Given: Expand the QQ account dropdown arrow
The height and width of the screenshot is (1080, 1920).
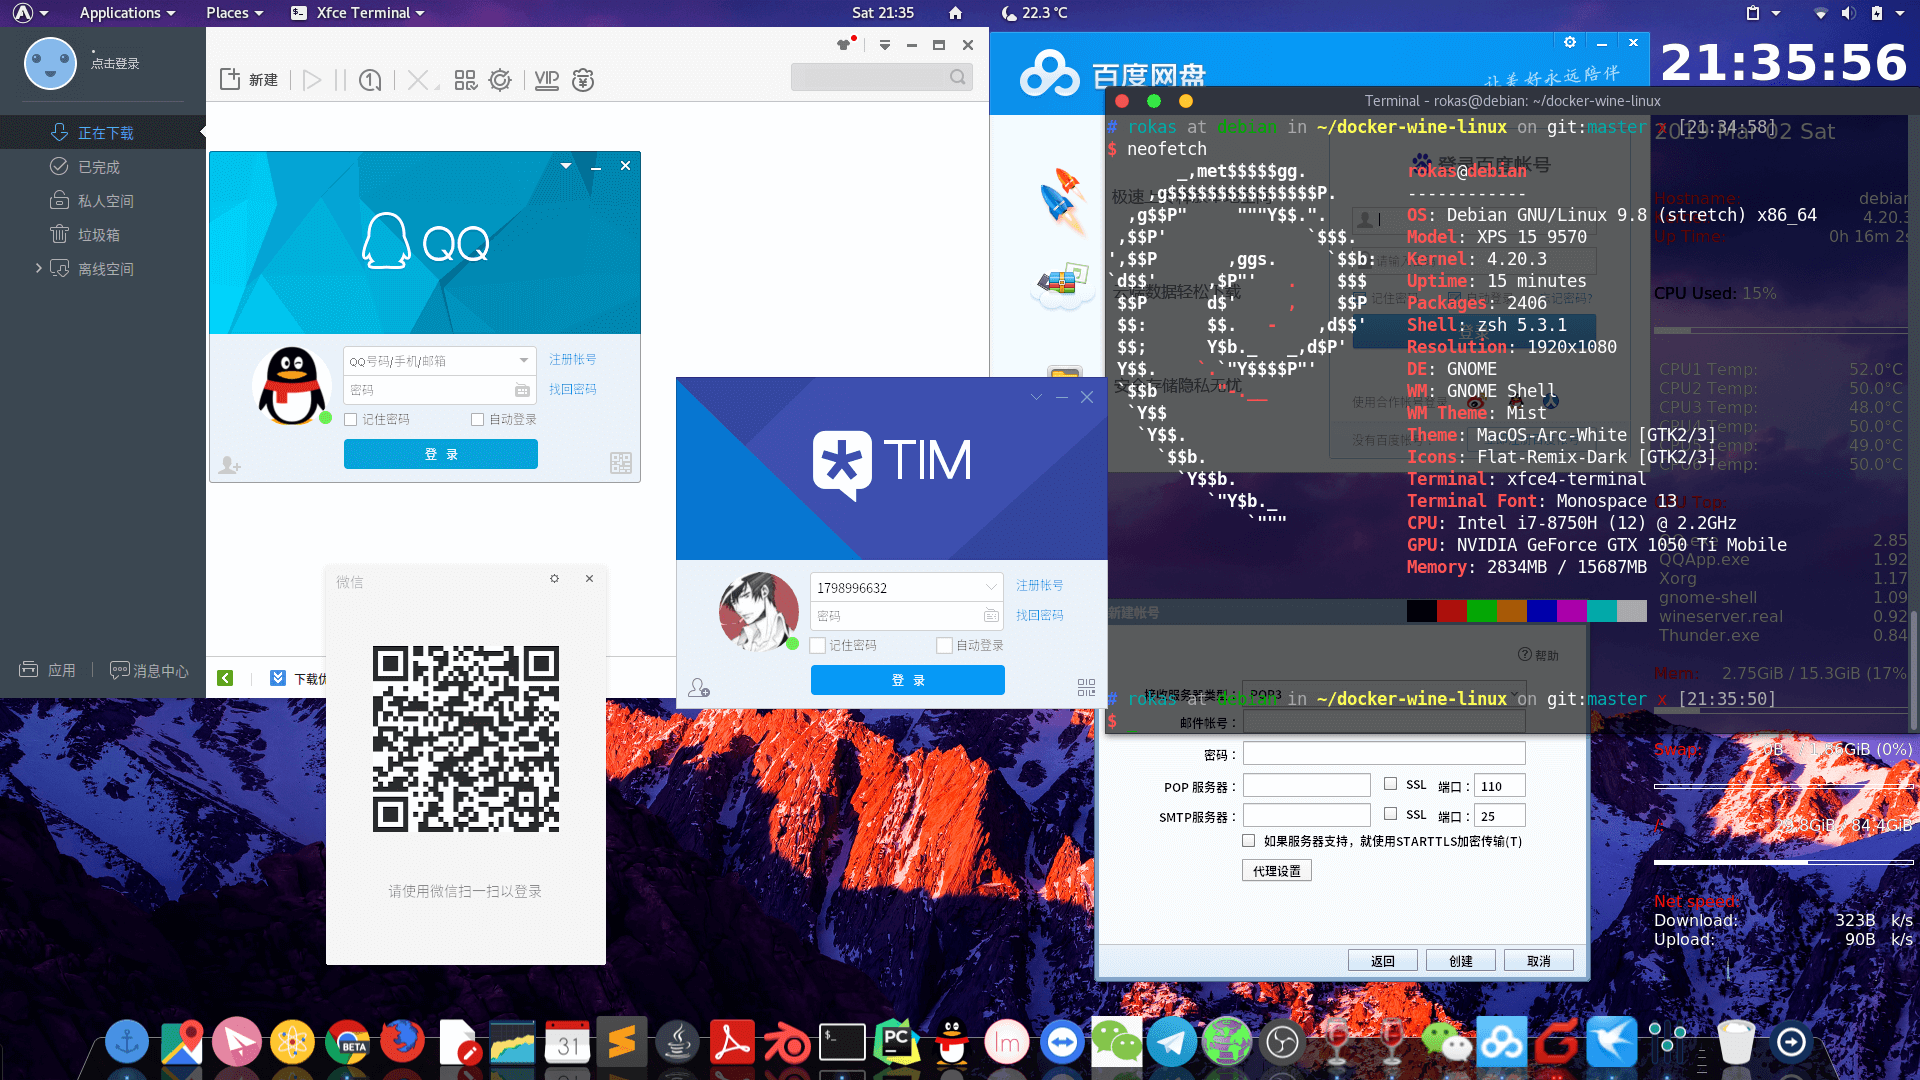Looking at the screenshot, I should coord(523,360).
